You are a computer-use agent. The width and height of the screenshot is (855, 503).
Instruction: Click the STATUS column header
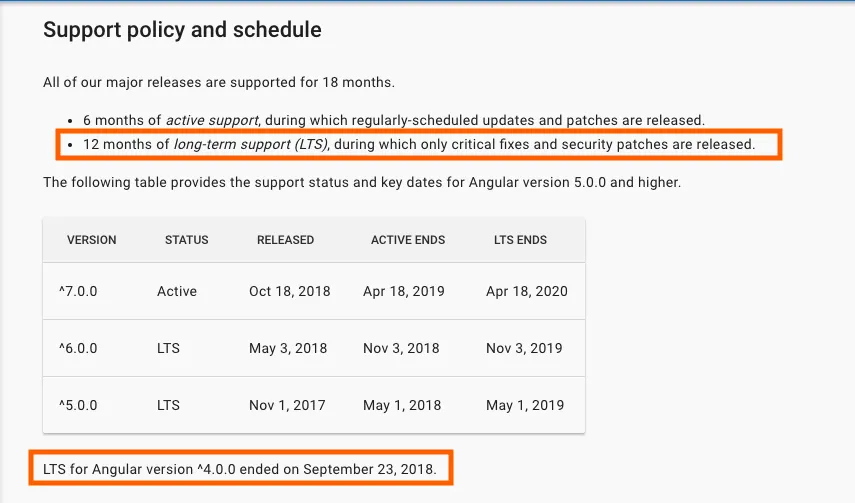[x=187, y=240]
